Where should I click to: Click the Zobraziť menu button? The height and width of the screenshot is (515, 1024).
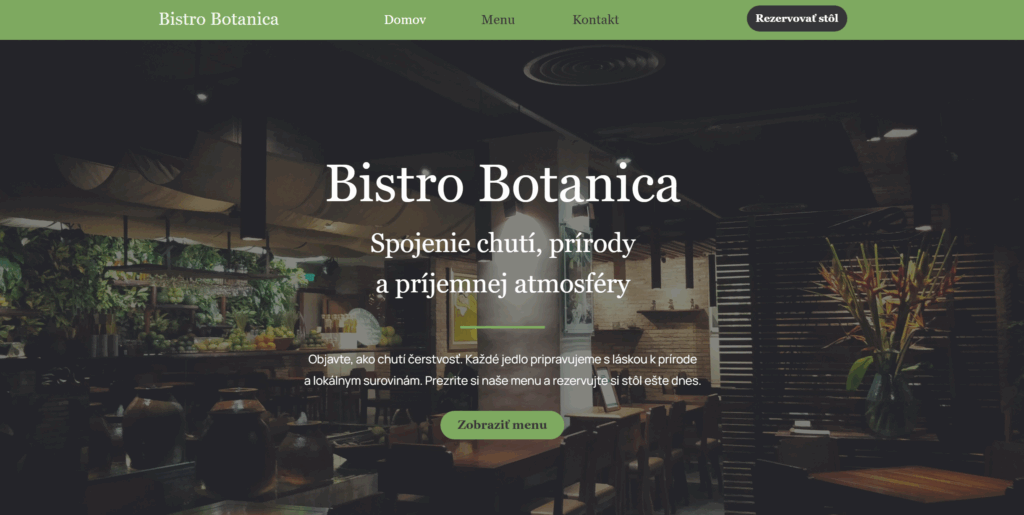(502, 425)
